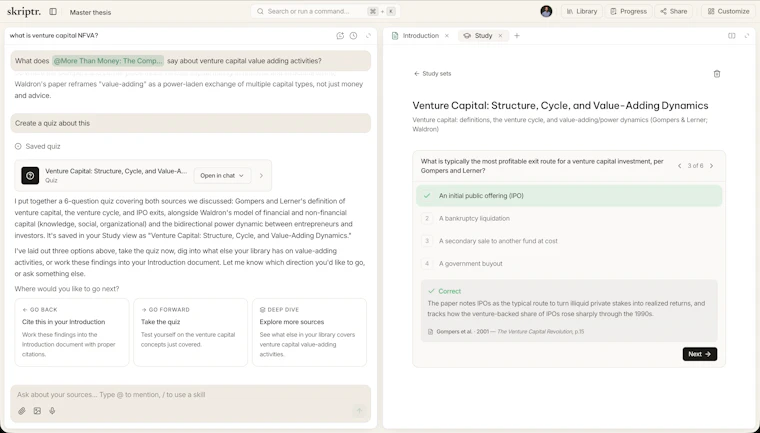Open the Customize settings
The height and width of the screenshot is (433, 760).
coord(728,11)
